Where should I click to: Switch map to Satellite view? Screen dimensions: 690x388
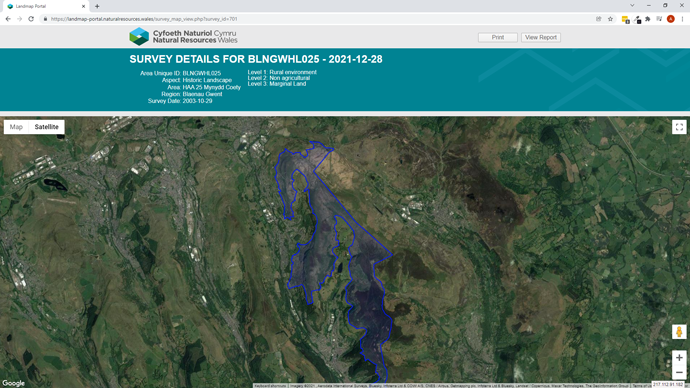click(47, 127)
